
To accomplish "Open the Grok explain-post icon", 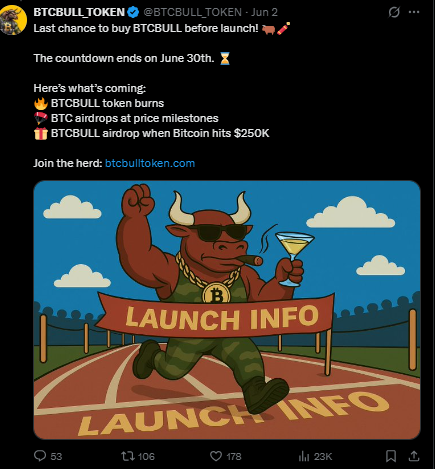I will pyautogui.click(x=394, y=12).
